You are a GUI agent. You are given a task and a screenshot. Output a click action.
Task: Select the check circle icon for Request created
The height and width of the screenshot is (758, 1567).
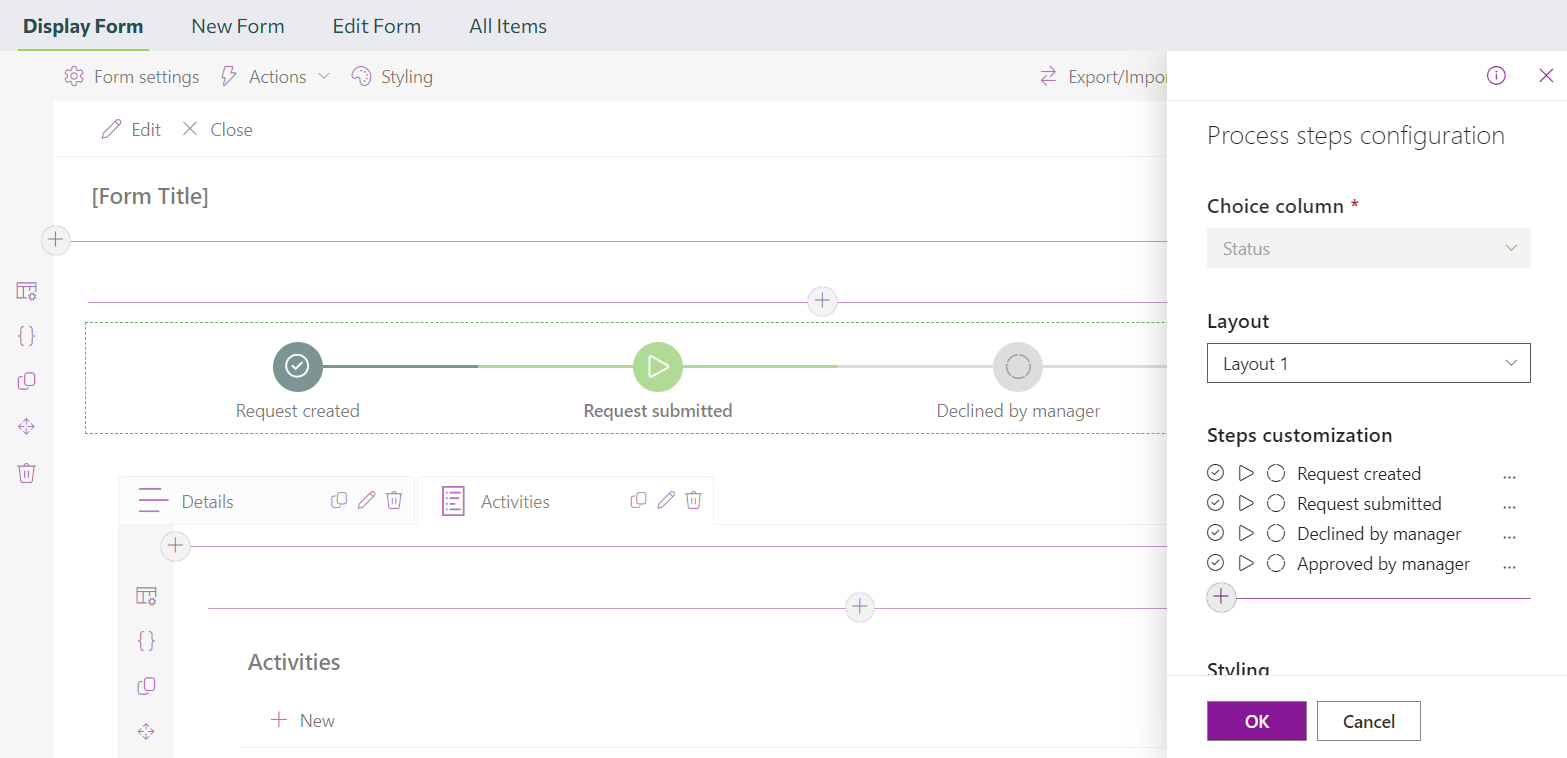(1215, 472)
